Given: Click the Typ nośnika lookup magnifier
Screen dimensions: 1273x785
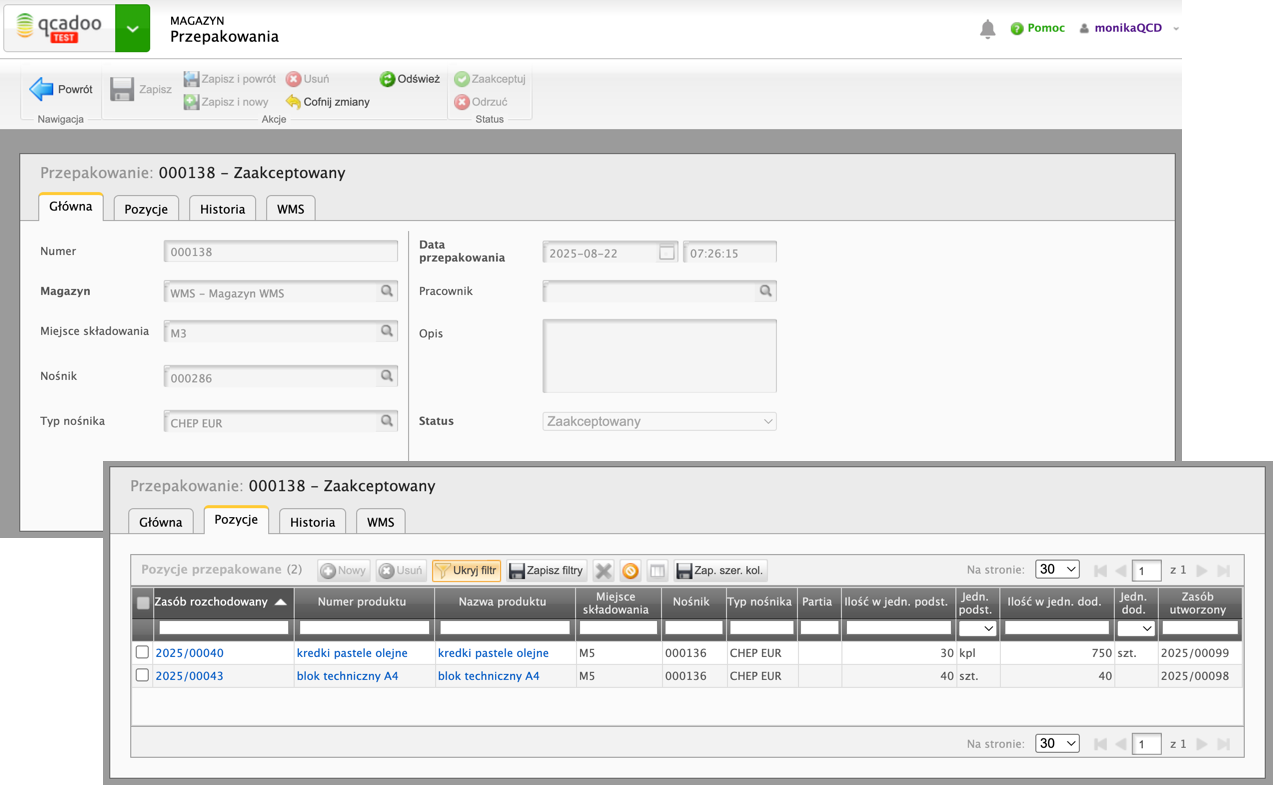Looking at the screenshot, I should pyautogui.click(x=387, y=421).
